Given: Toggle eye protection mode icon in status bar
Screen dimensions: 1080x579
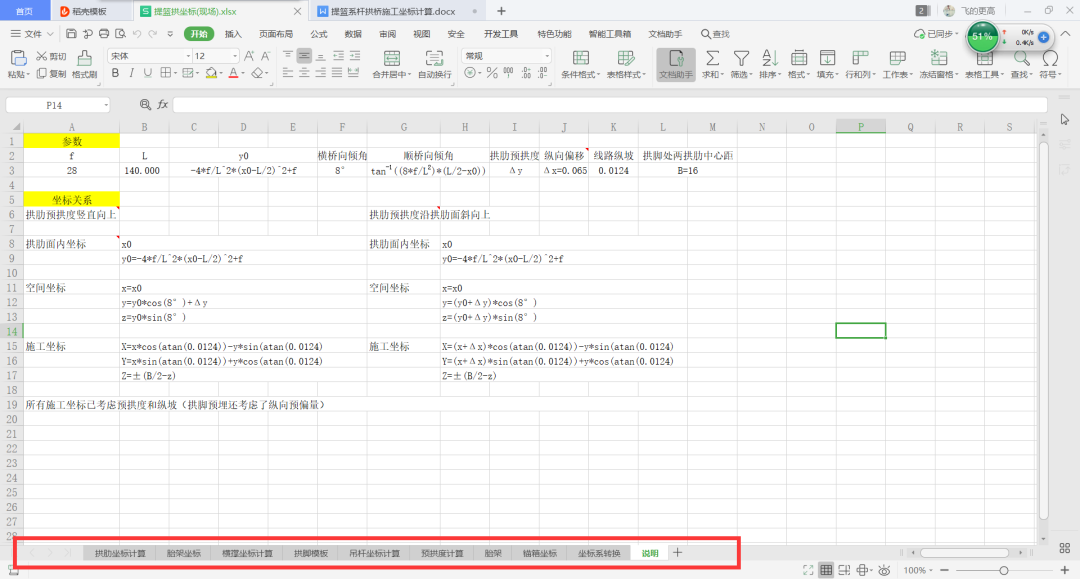Looking at the screenshot, I should pyautogui.click(x=884, y=570).
